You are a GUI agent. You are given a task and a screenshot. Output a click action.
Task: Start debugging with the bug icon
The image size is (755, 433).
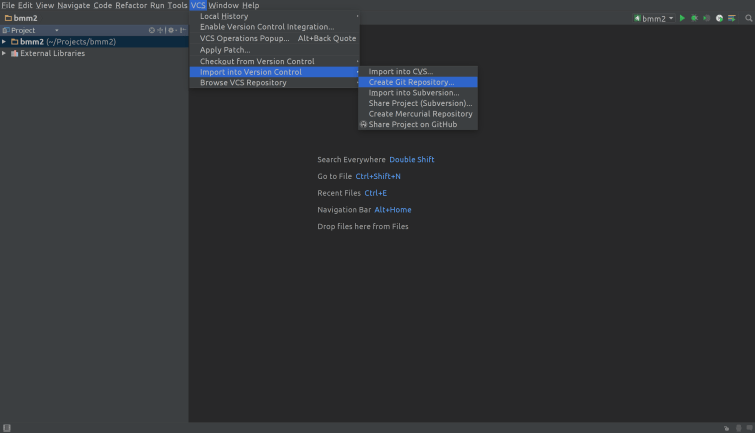(694, 18)
